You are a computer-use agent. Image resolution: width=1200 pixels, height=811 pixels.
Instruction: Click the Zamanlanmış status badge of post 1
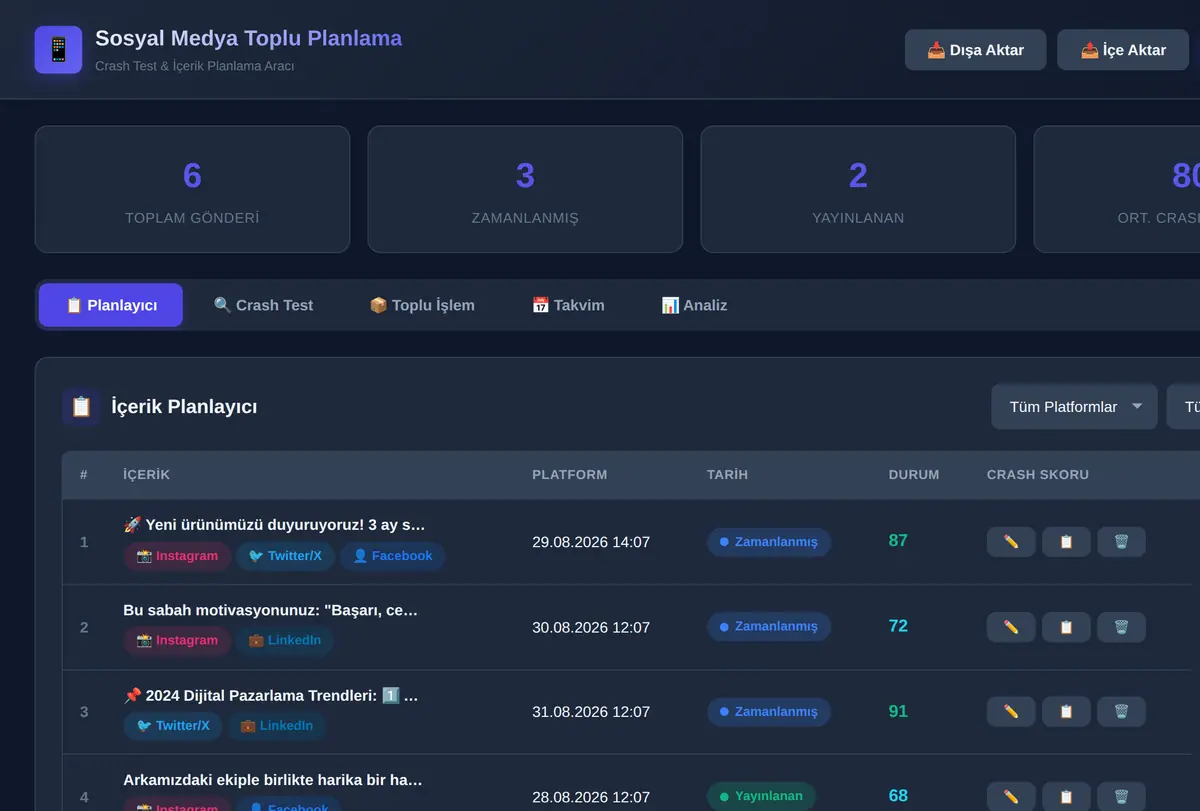768,542
